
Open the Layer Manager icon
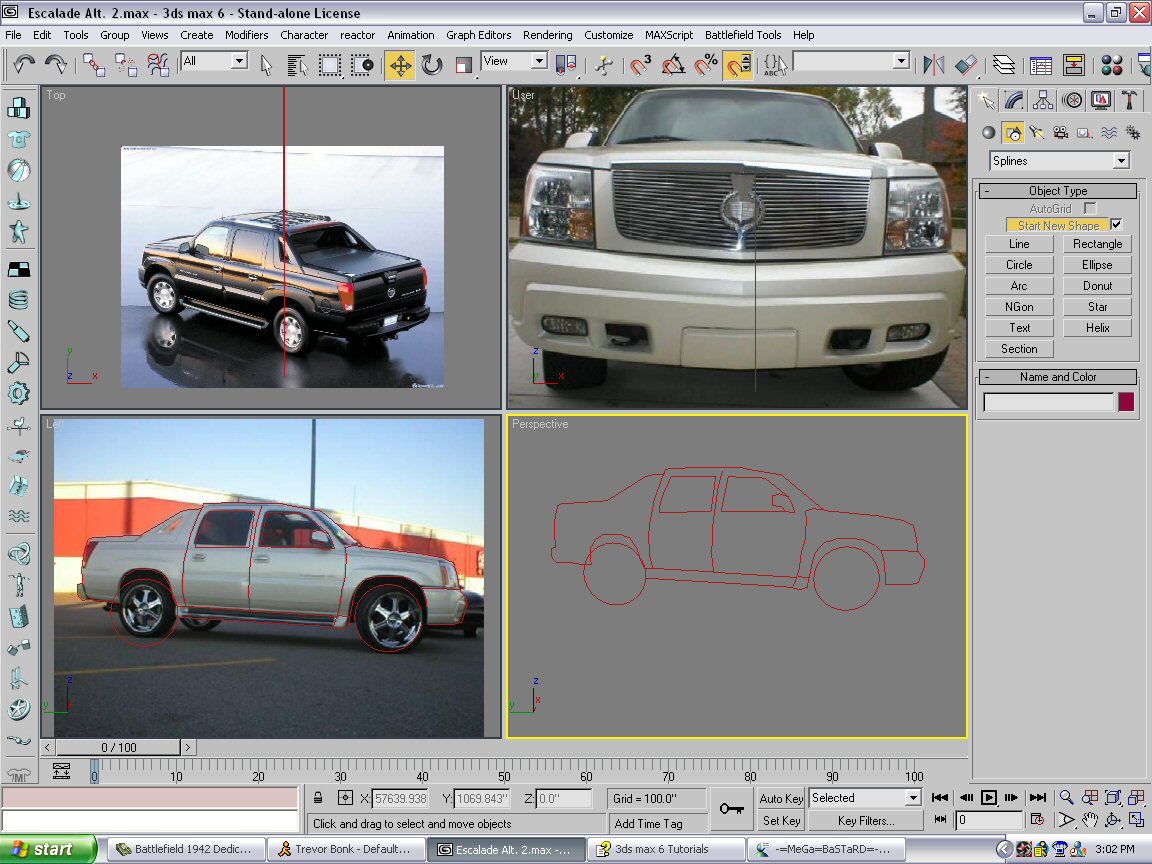(x=1003, y=65)
